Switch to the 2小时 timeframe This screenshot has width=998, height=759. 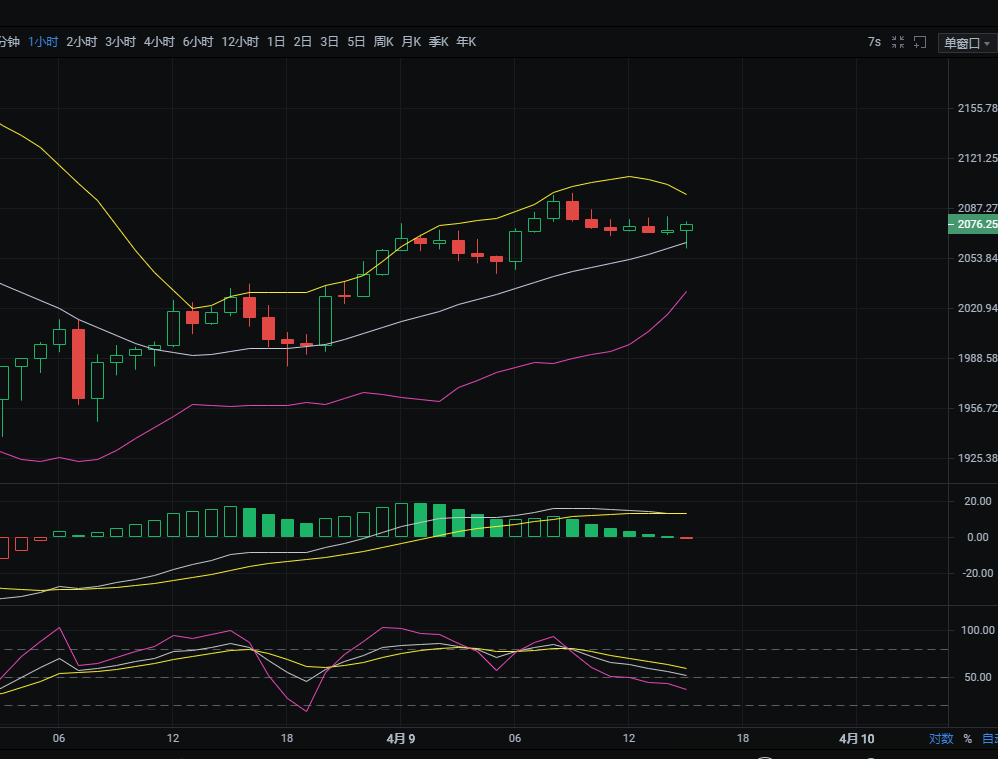[81, 42]
